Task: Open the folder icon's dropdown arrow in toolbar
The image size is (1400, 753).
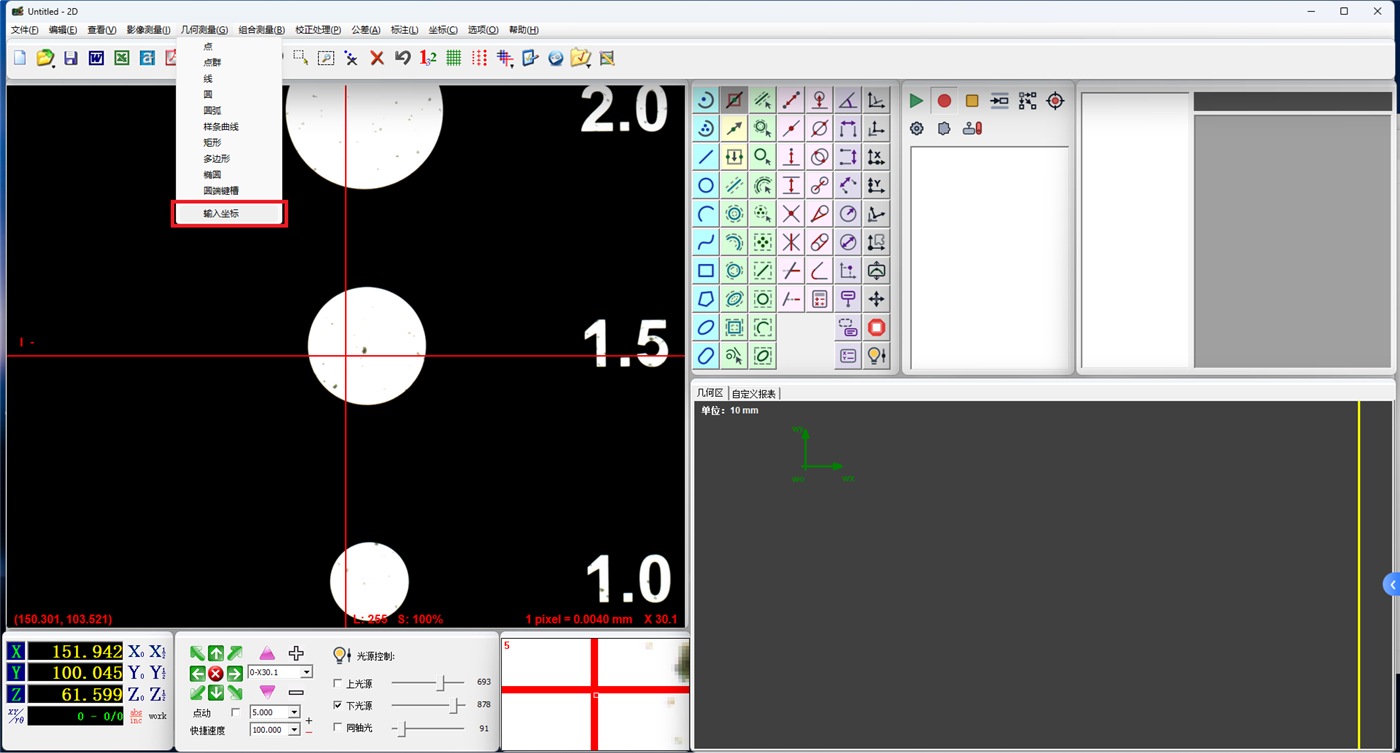Action: click(x=589, y=65)
